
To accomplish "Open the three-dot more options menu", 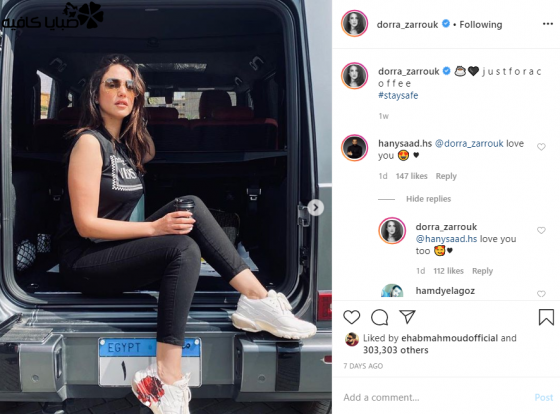I will pos(548,24).
